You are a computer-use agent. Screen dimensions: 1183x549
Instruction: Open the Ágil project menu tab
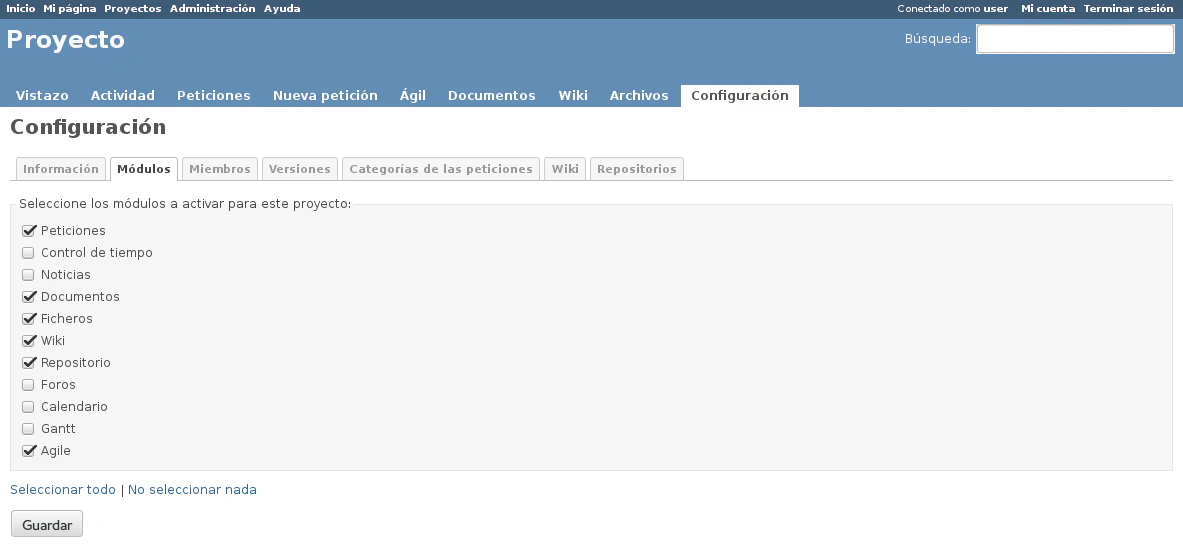[412, 96]
